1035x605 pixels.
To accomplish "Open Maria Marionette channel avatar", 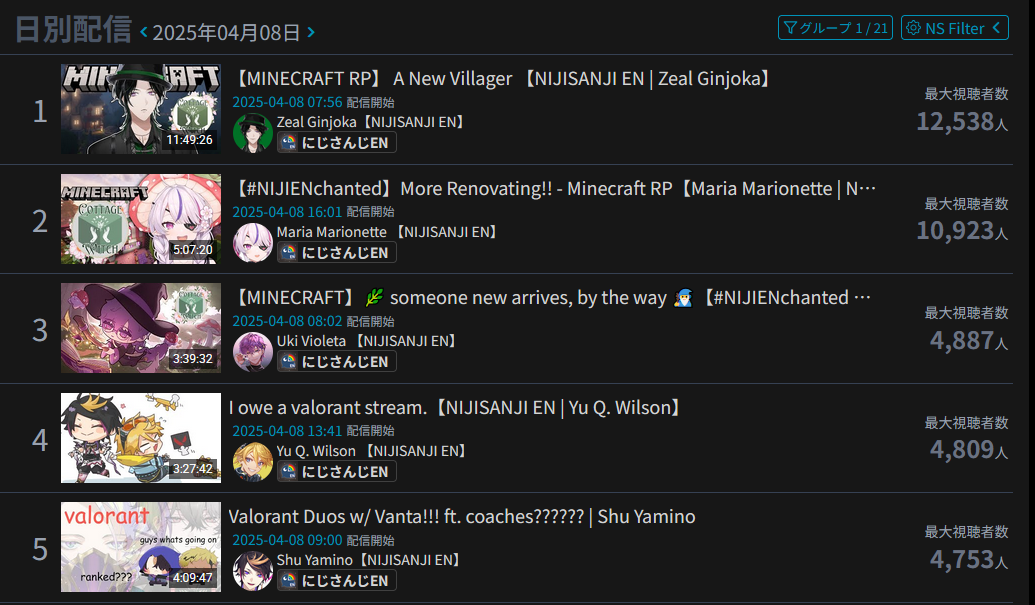I will tap(253, 243).
